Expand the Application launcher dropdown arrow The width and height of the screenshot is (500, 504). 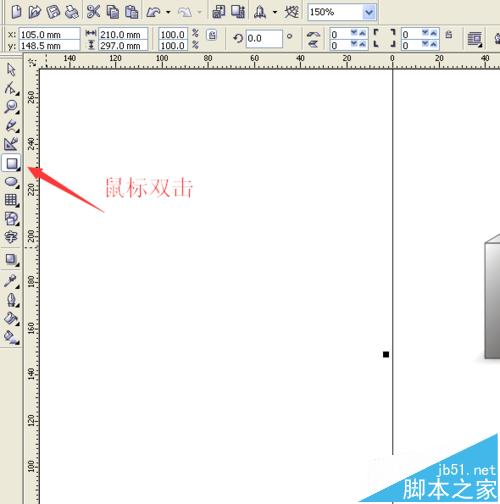(275, 12)
